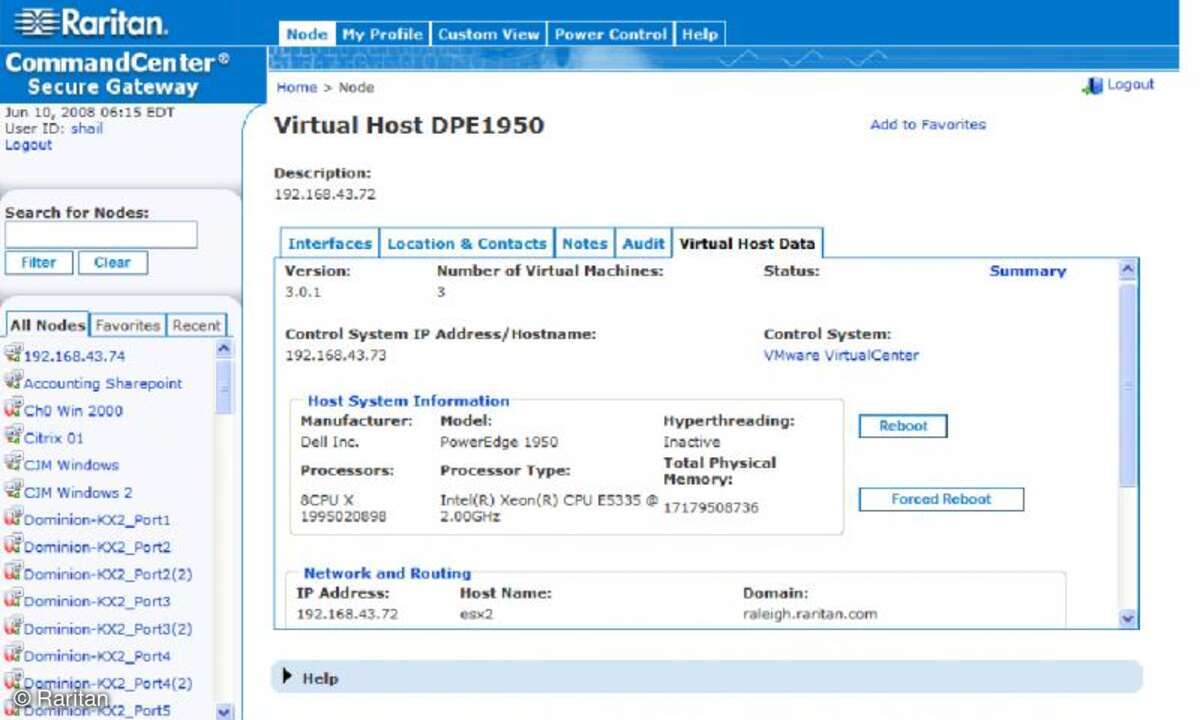
Task: Click Add to Favorites link
Action: [x=928, y=125]
